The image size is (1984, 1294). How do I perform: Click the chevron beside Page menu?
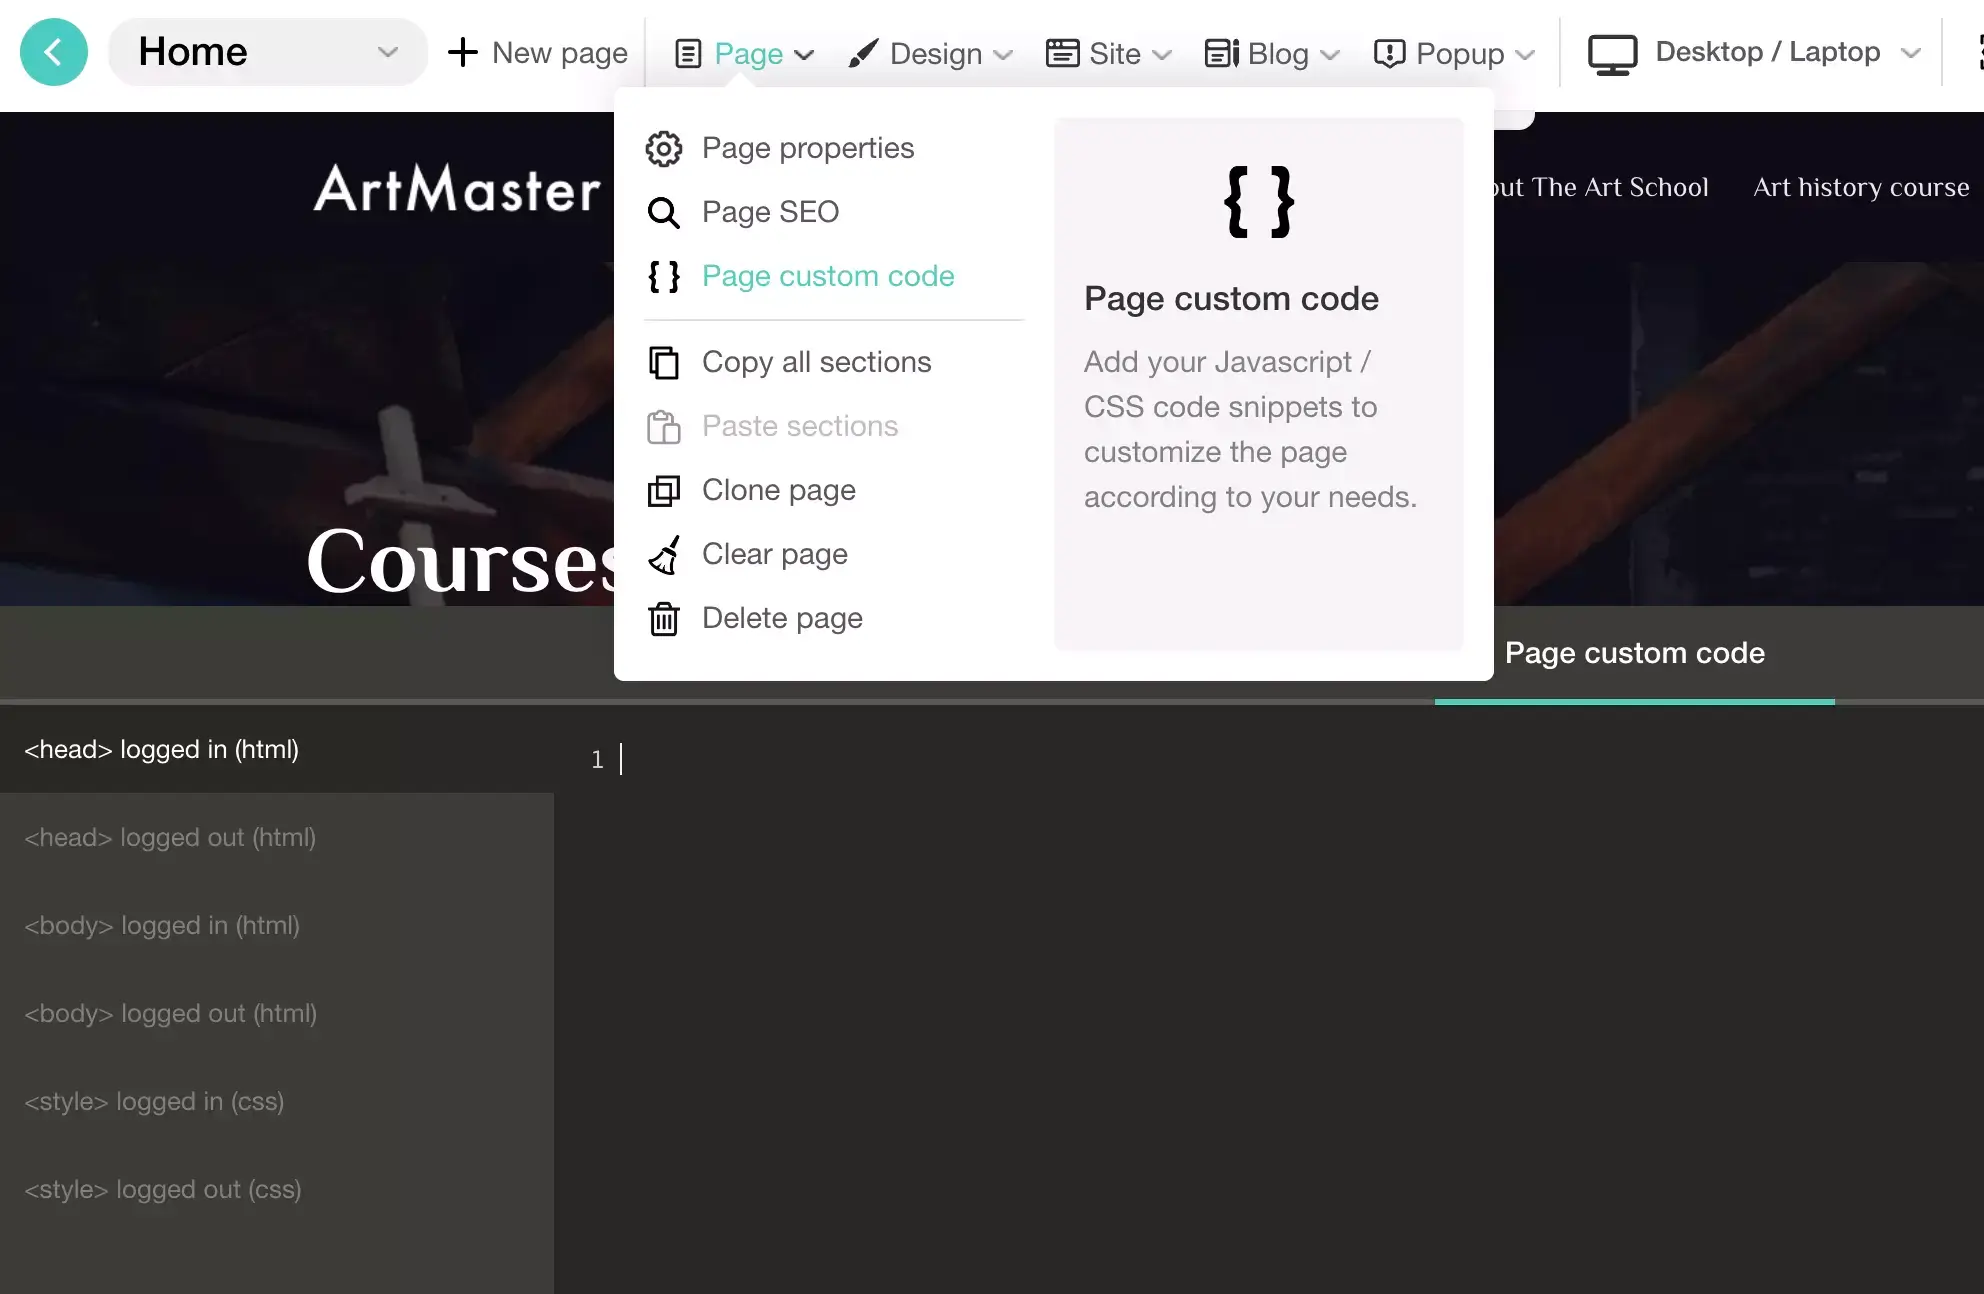click(804, 55)
